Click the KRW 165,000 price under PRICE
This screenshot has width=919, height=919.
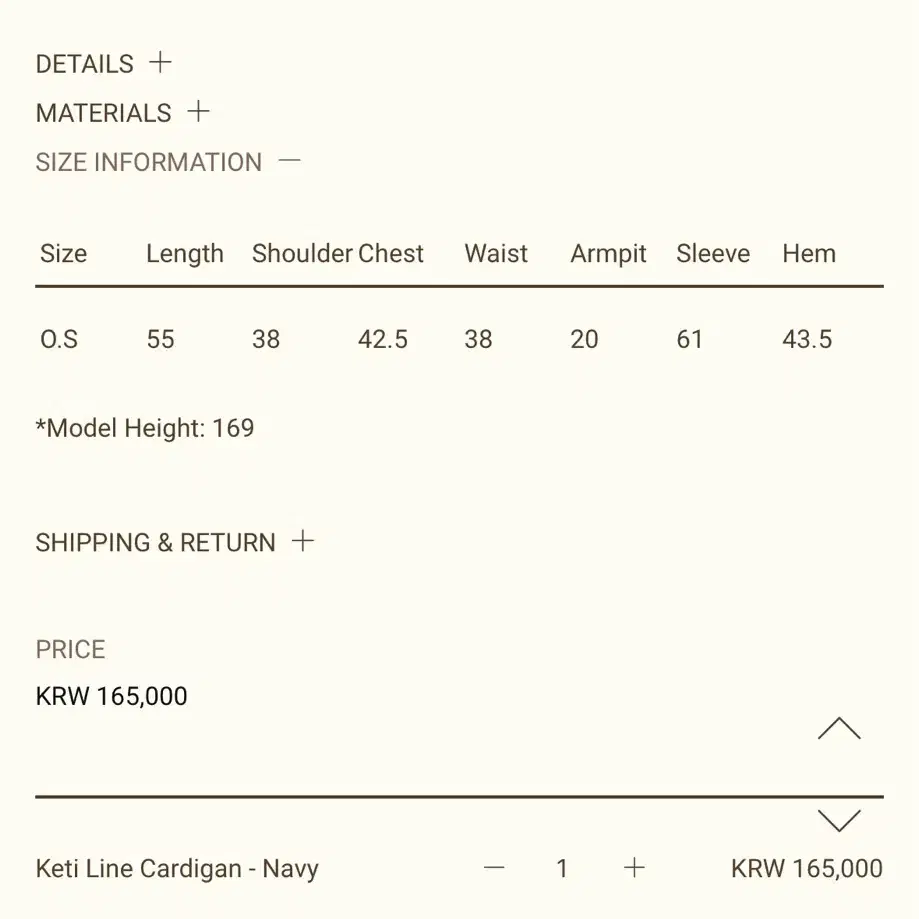(x=111, y=696)
